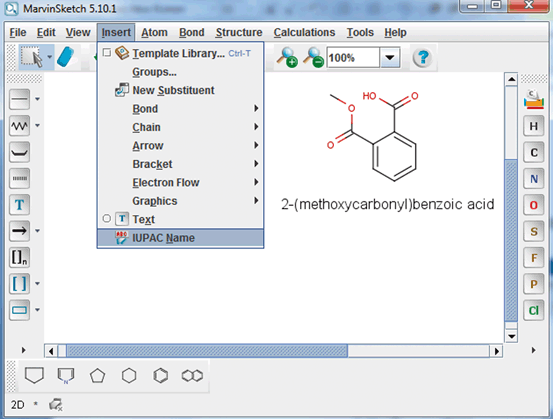Insert the pyrrole ring template
The height and width of the screenshot is (419, 553).
tap(66, 376)
